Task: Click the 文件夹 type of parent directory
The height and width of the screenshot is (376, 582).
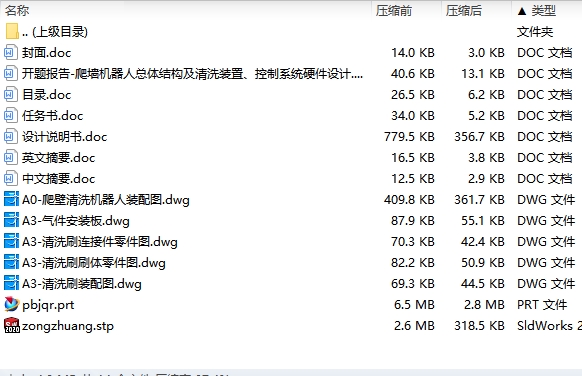Action: pos(535,32)
